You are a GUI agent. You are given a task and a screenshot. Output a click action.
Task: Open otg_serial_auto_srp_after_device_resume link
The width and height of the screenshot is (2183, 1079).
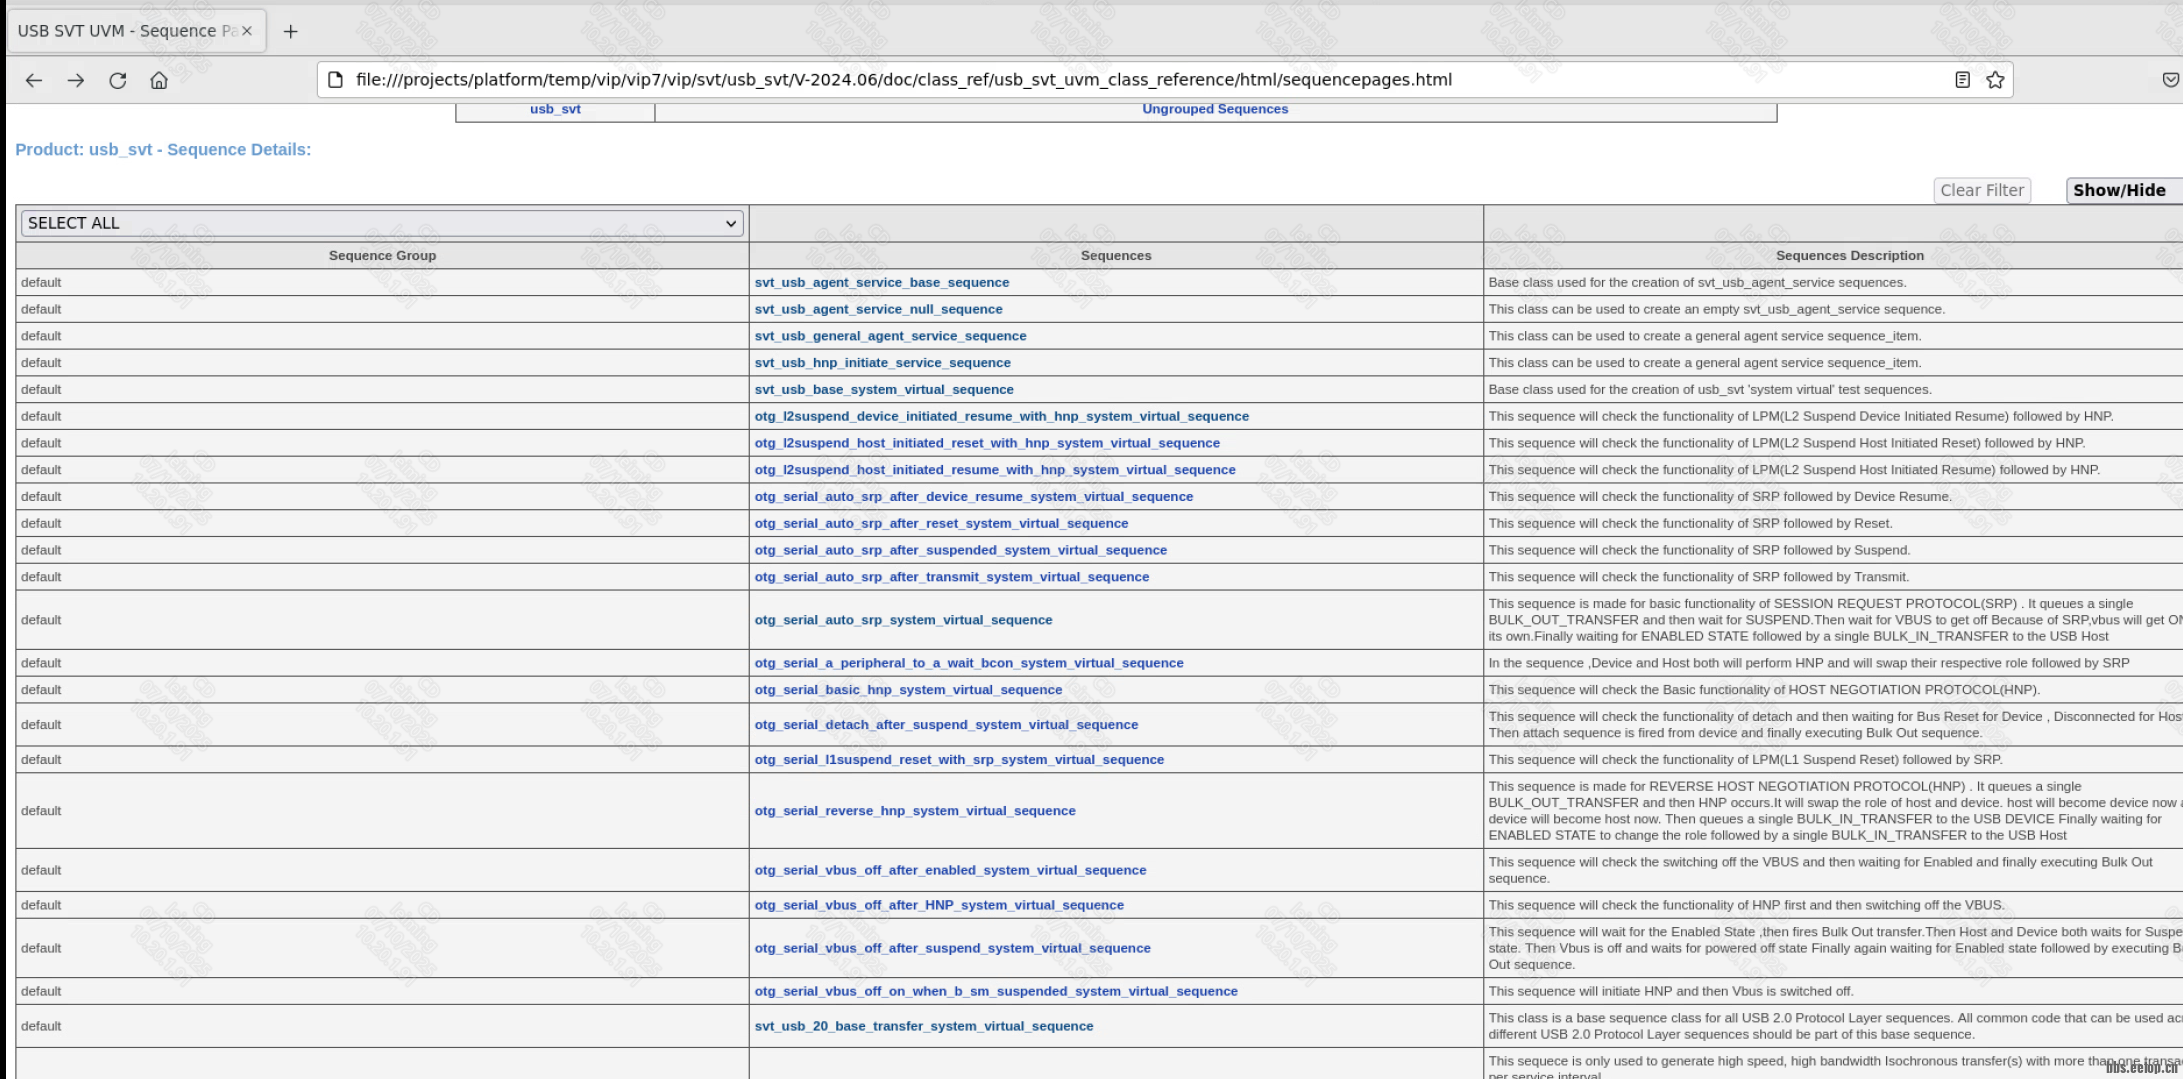click(973, 497)
